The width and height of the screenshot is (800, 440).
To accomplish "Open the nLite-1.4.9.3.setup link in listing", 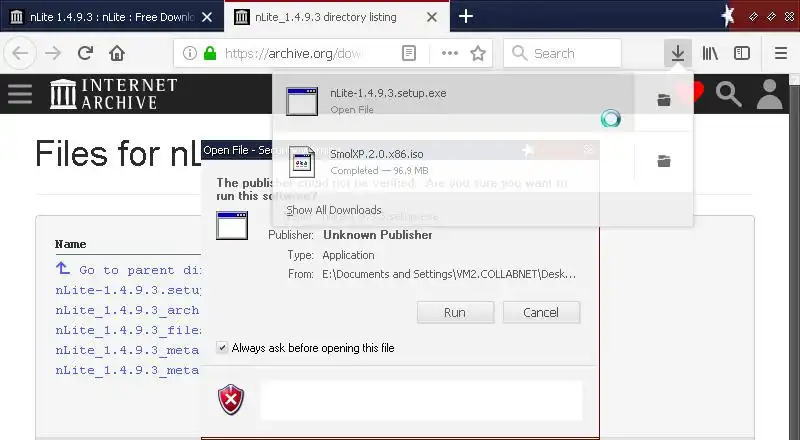I will pos(128,290).
